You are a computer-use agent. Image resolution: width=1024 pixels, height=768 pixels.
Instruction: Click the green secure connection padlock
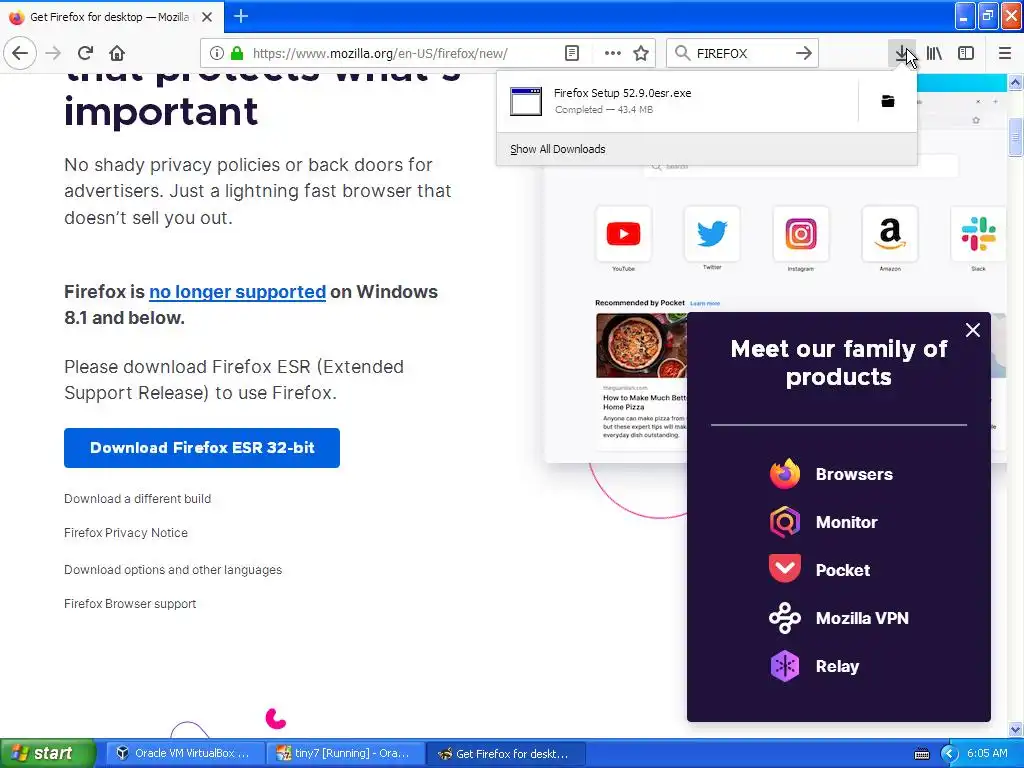(237, 53)
